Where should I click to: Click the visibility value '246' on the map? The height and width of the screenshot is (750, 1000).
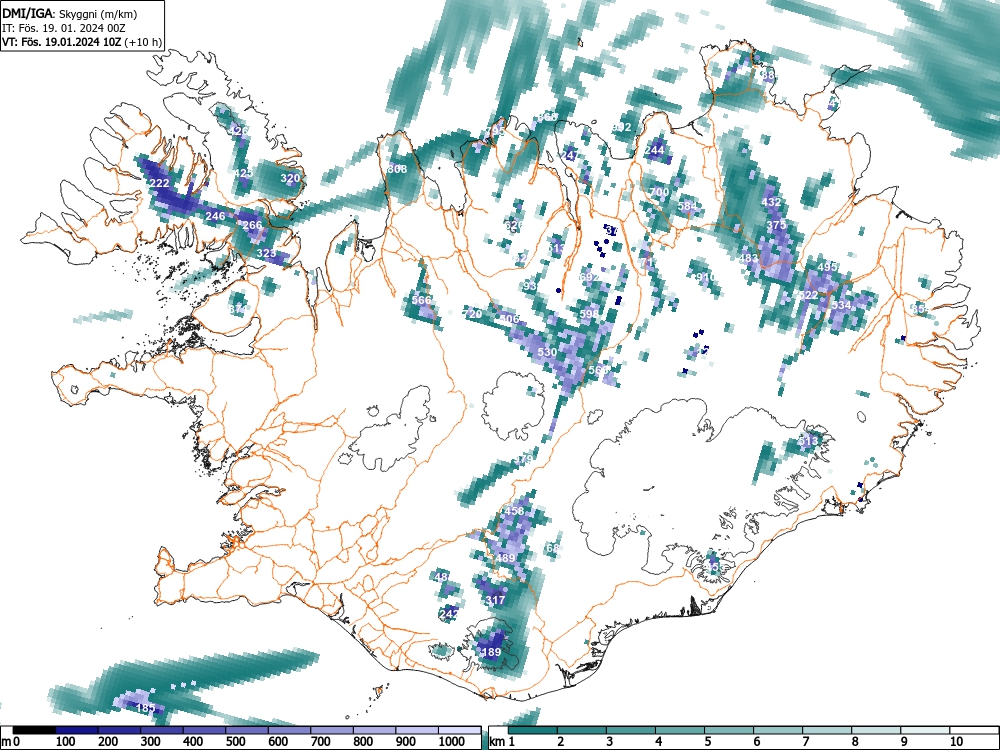216,216
